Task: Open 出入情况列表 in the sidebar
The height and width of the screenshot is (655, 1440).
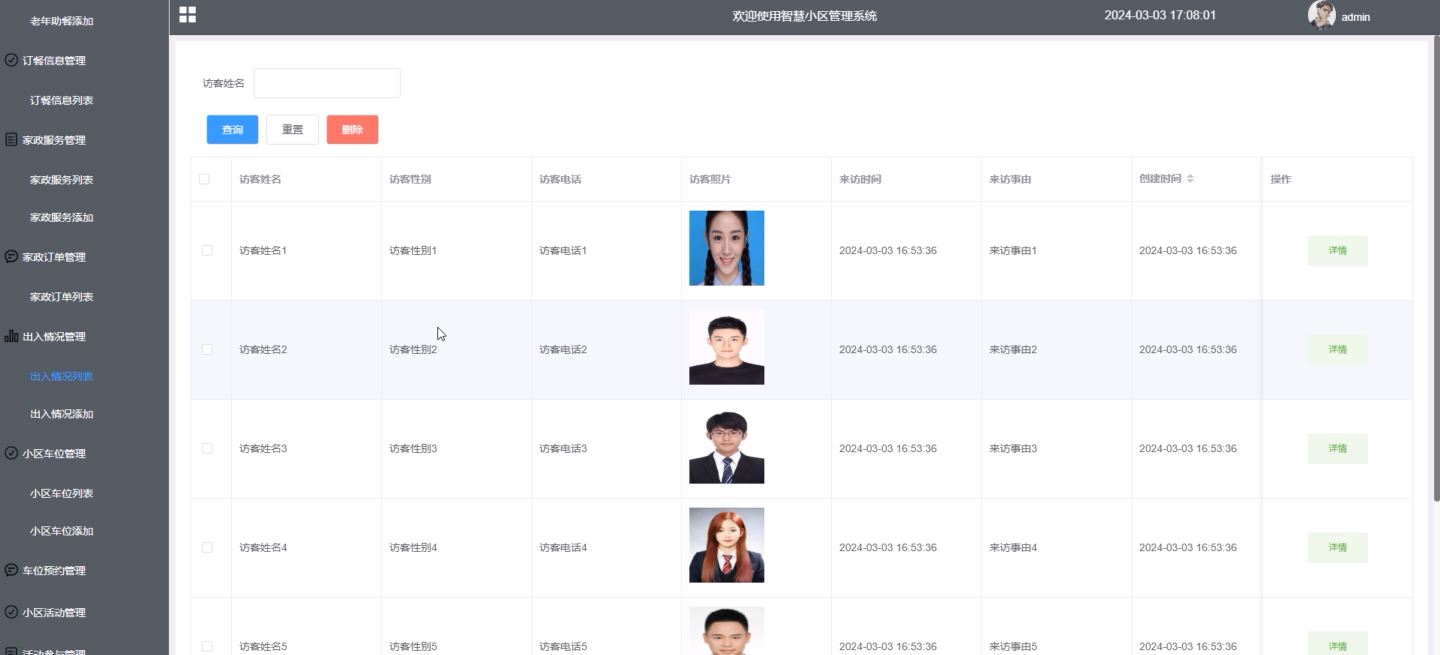Action: coord(62,377)
